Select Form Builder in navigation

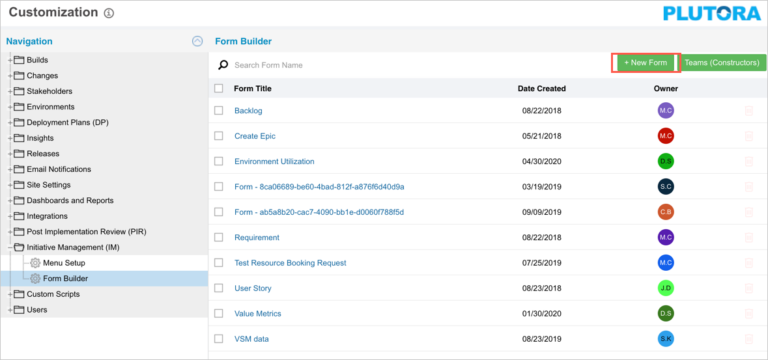(66, 279)
